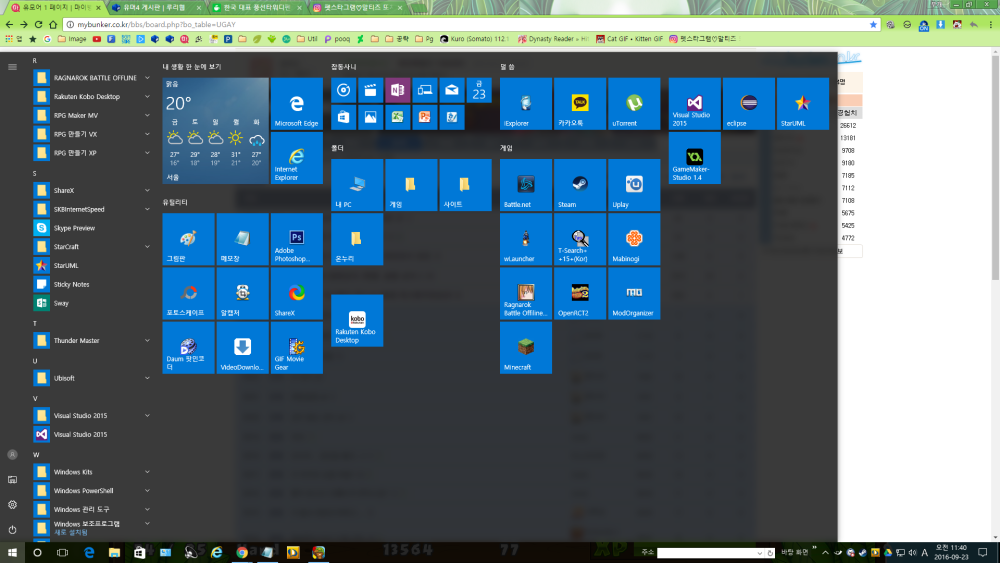Launch the eclipse tile
This screenshot has width=1000, height=563.
click(x=749, y=103)
